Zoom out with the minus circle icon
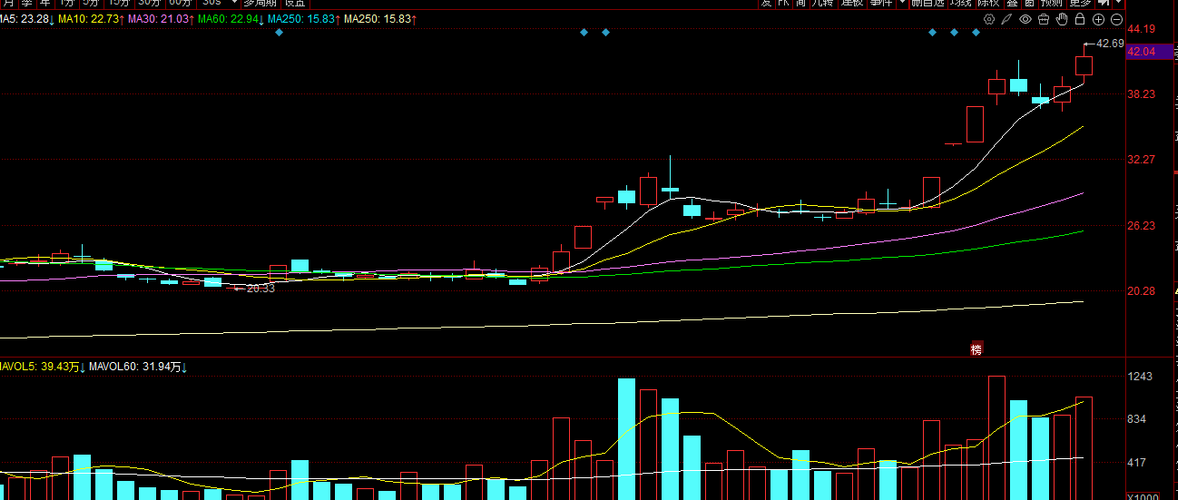Image resolution: width=1178 pixels, height=500 pixels. (1116, 20)
